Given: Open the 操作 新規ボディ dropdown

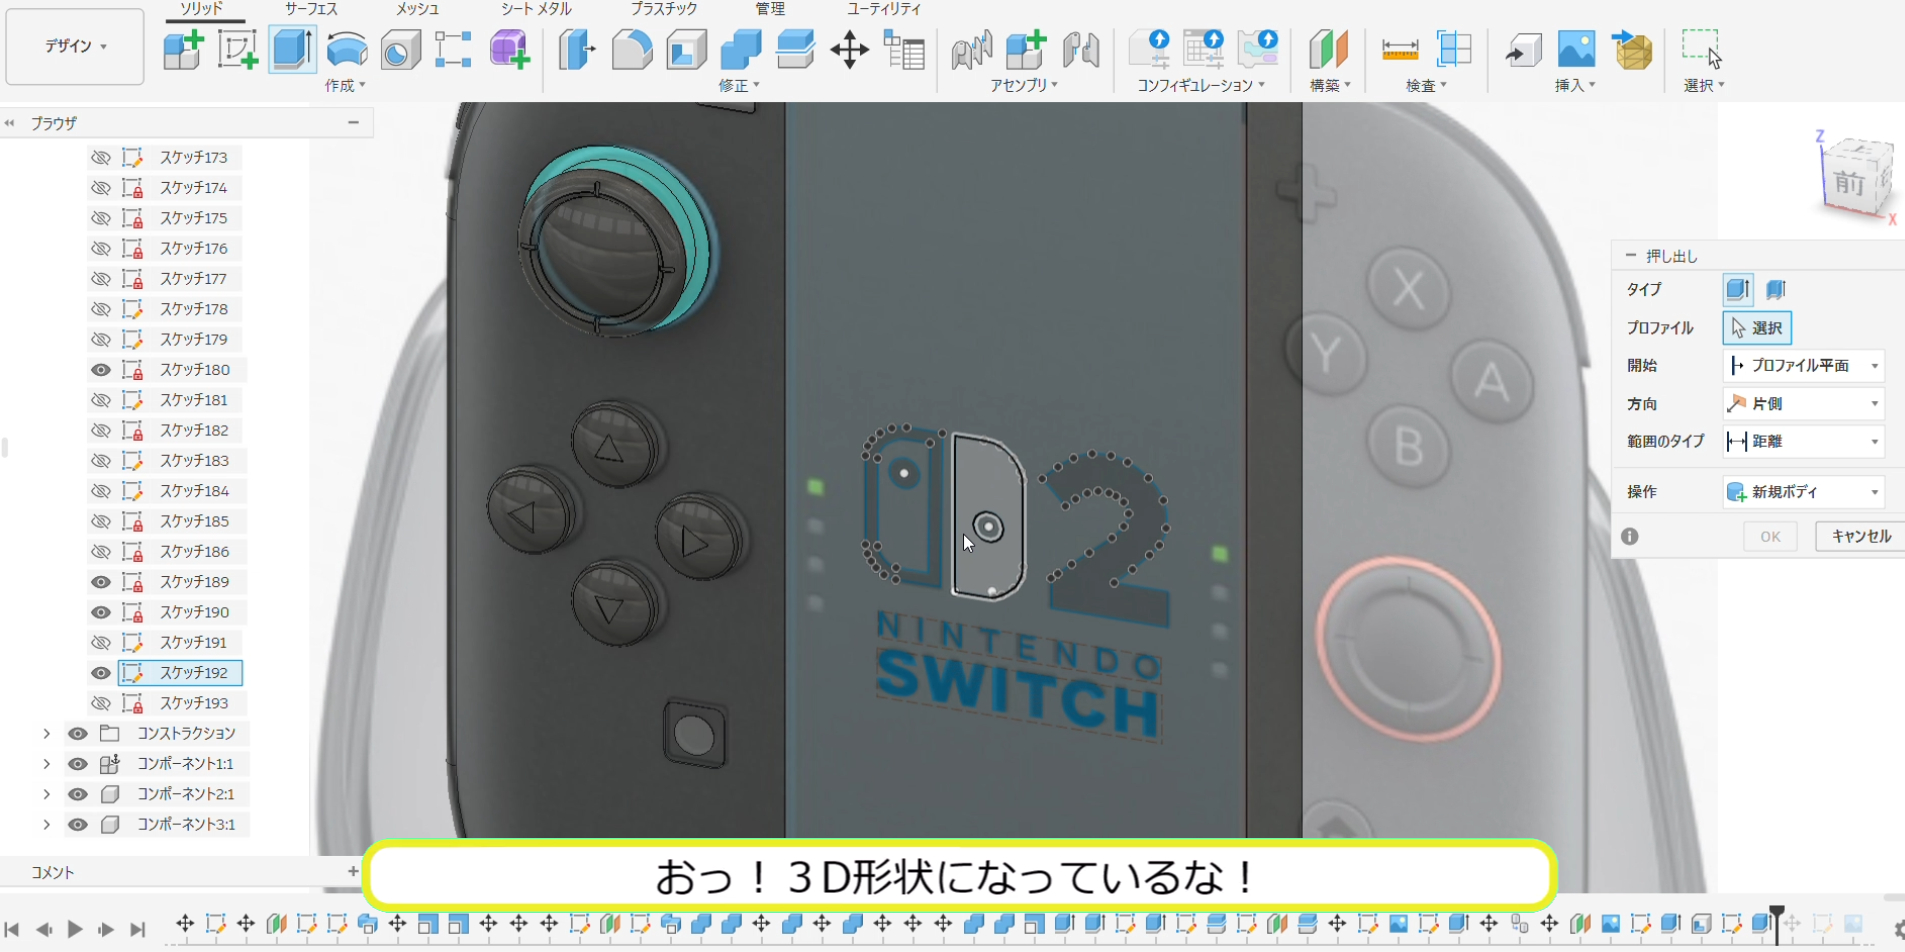Looking at the screenshot, I should 1804,492.
